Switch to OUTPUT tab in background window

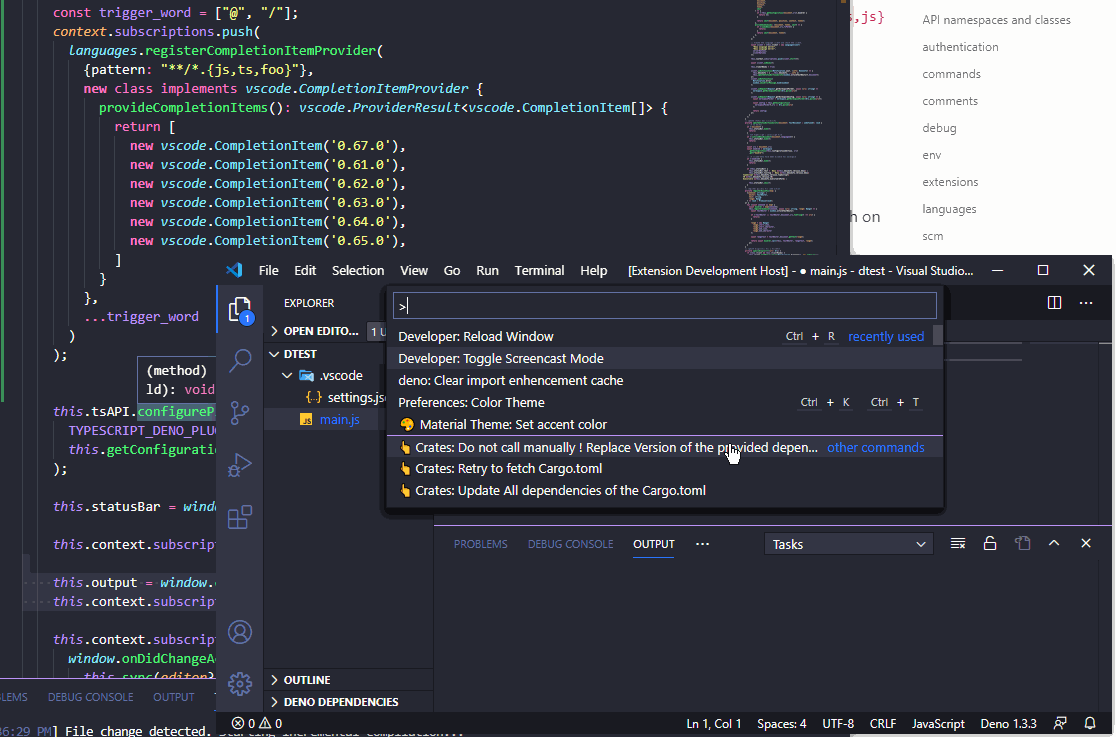click(x=174, y=697)
